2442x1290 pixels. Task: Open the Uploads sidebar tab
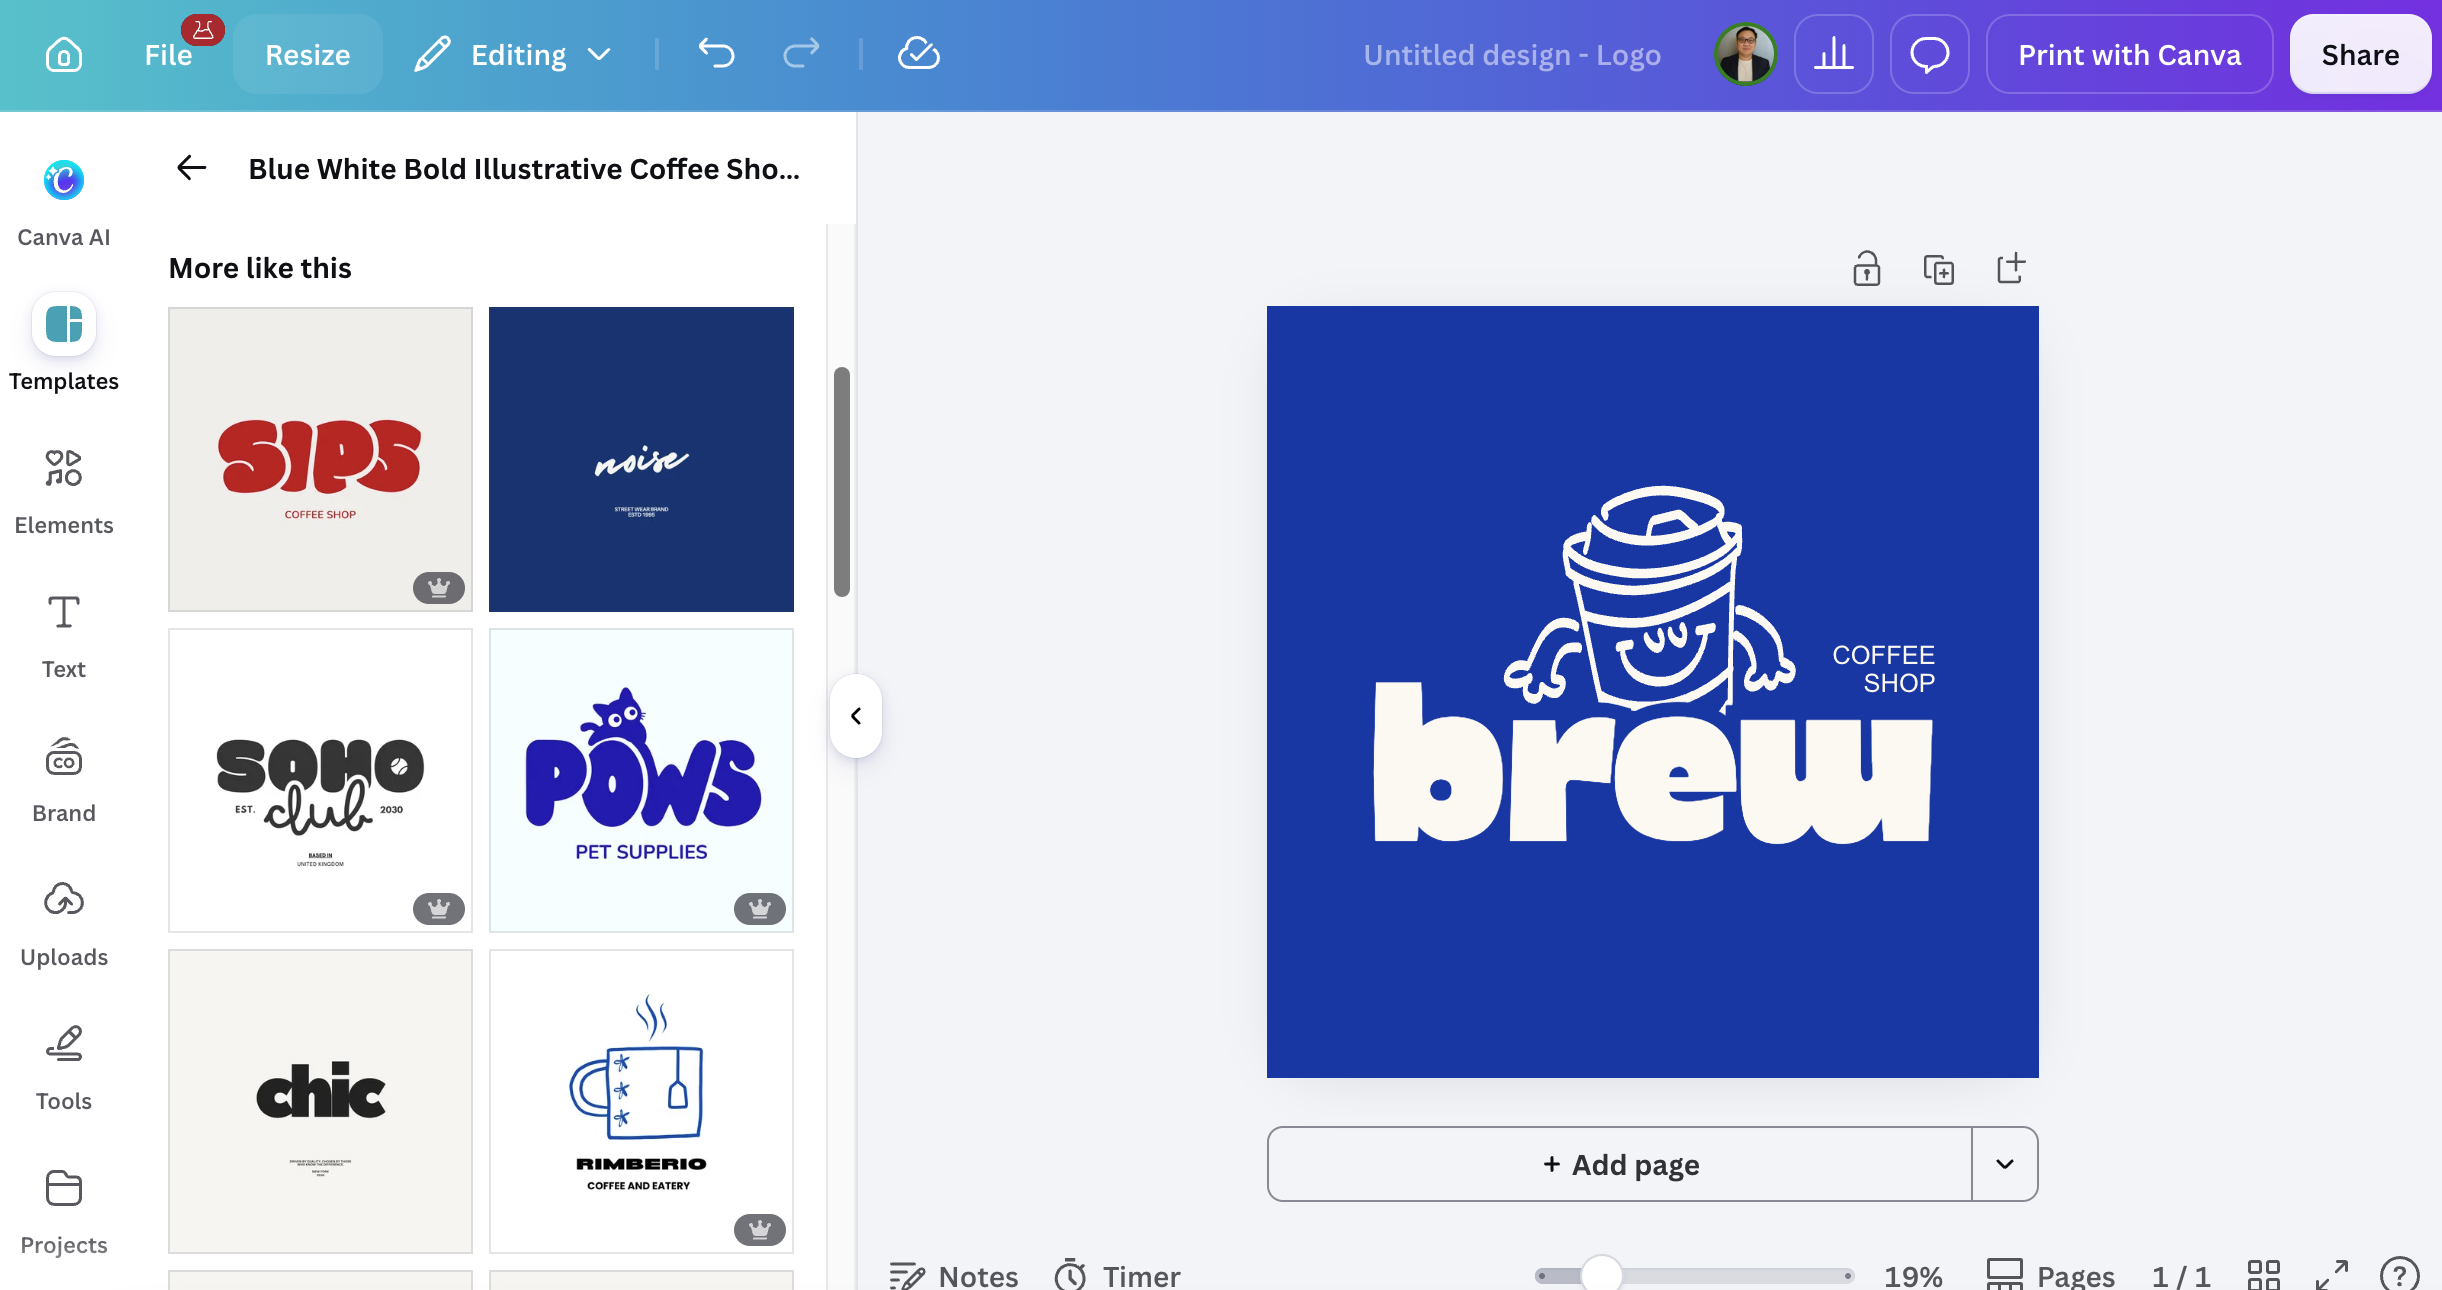point(64,922)
